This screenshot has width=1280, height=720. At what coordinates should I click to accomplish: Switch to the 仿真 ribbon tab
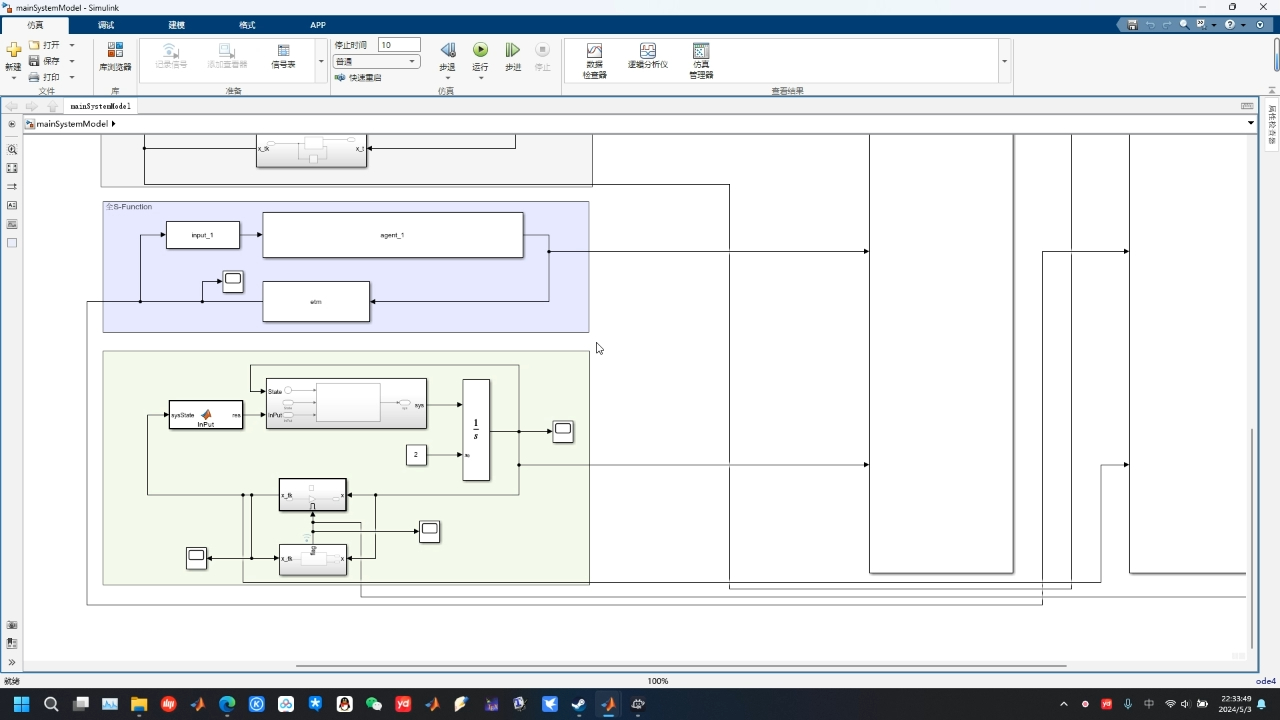coord(35,25)
